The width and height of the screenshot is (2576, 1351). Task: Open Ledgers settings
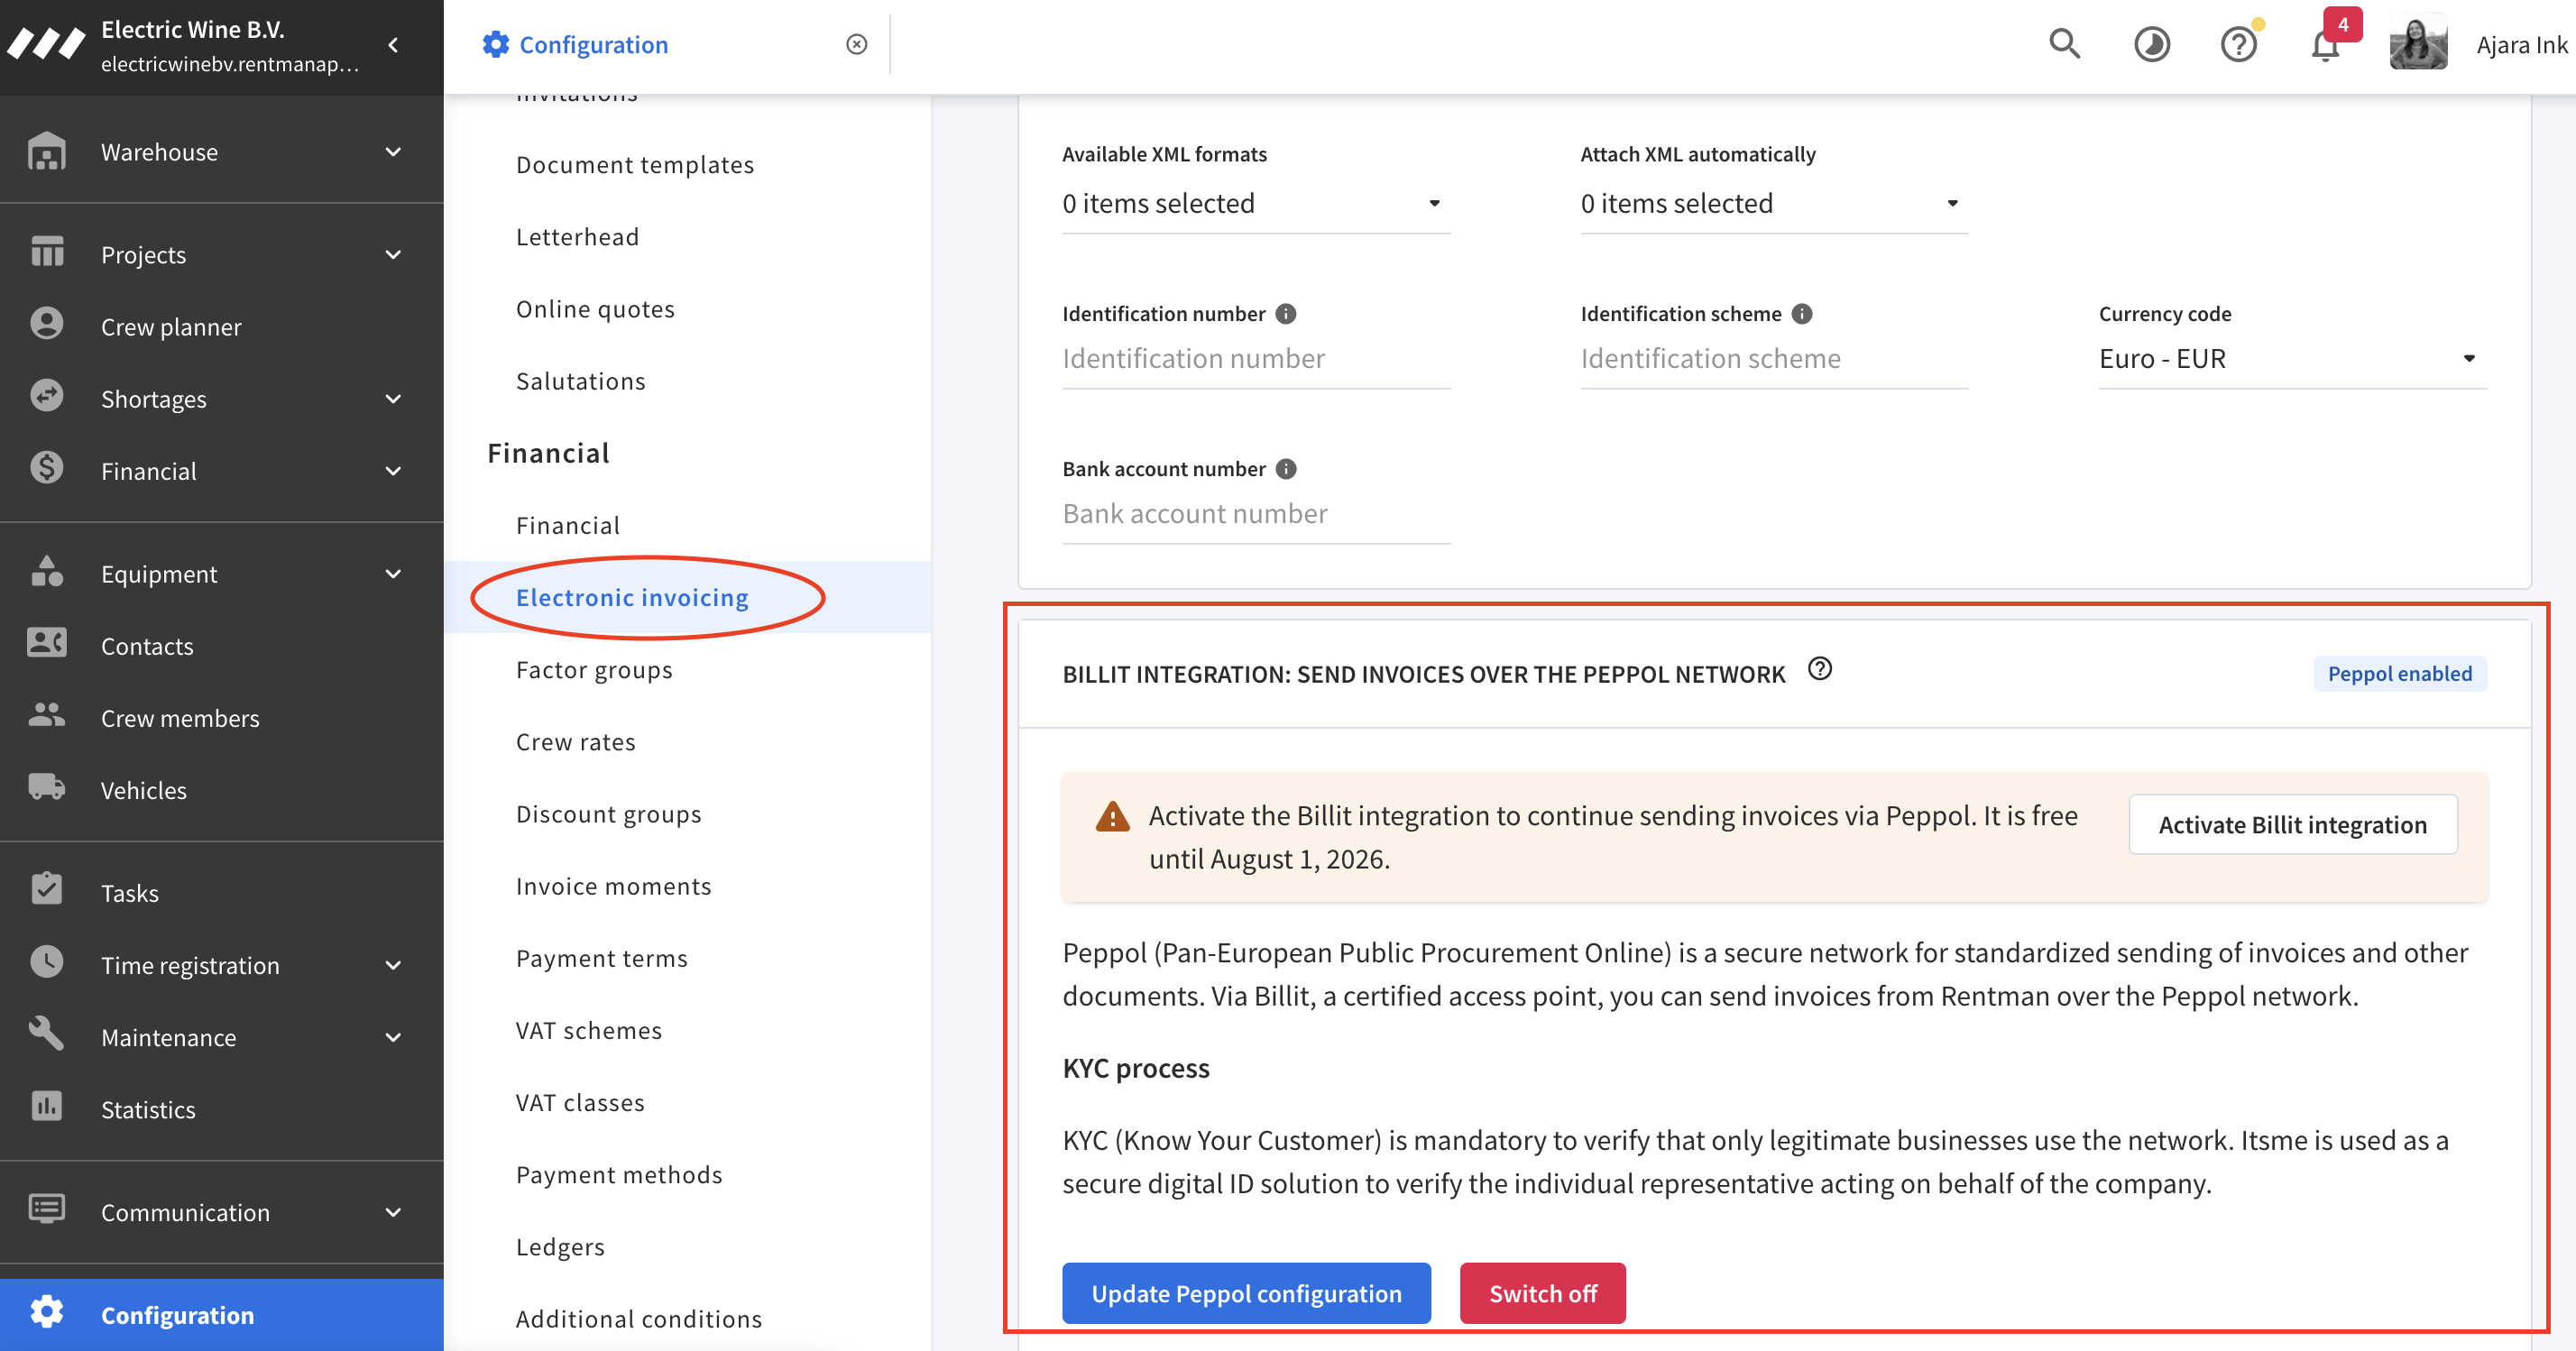pos(561,1246)
